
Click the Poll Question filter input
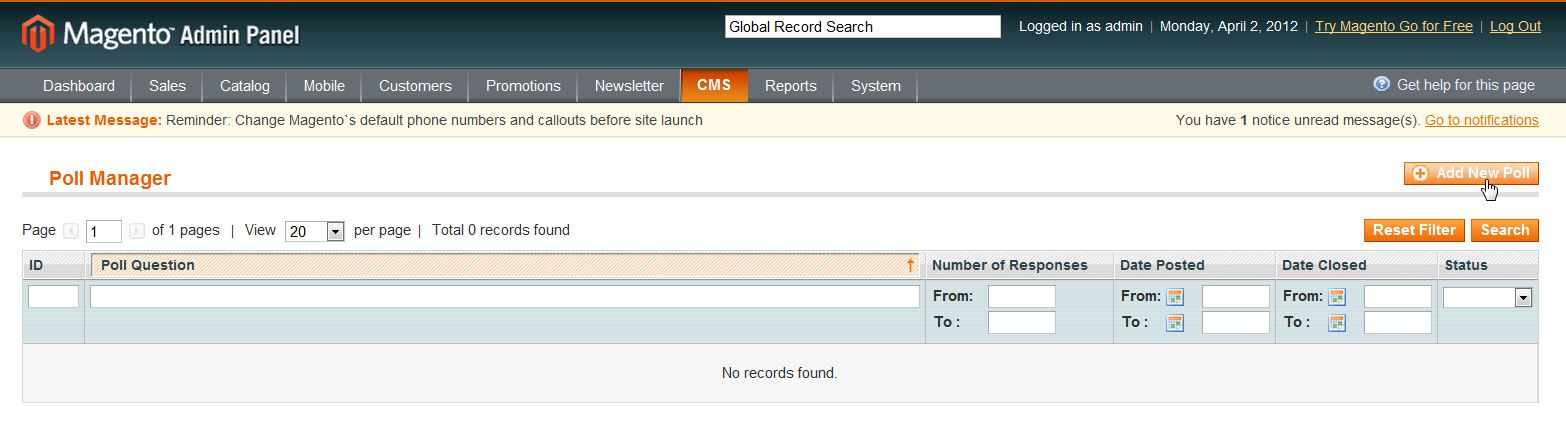tap(505, 296)
